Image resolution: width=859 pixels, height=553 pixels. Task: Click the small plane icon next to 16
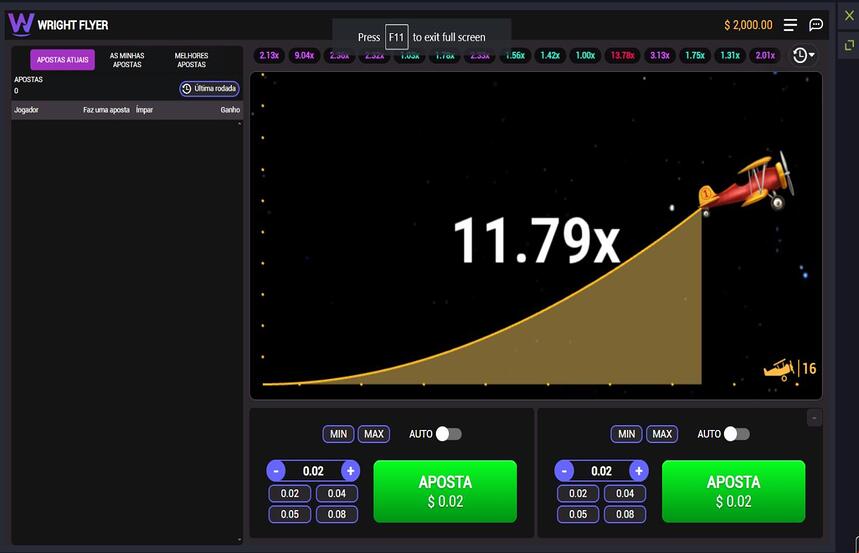779,369
